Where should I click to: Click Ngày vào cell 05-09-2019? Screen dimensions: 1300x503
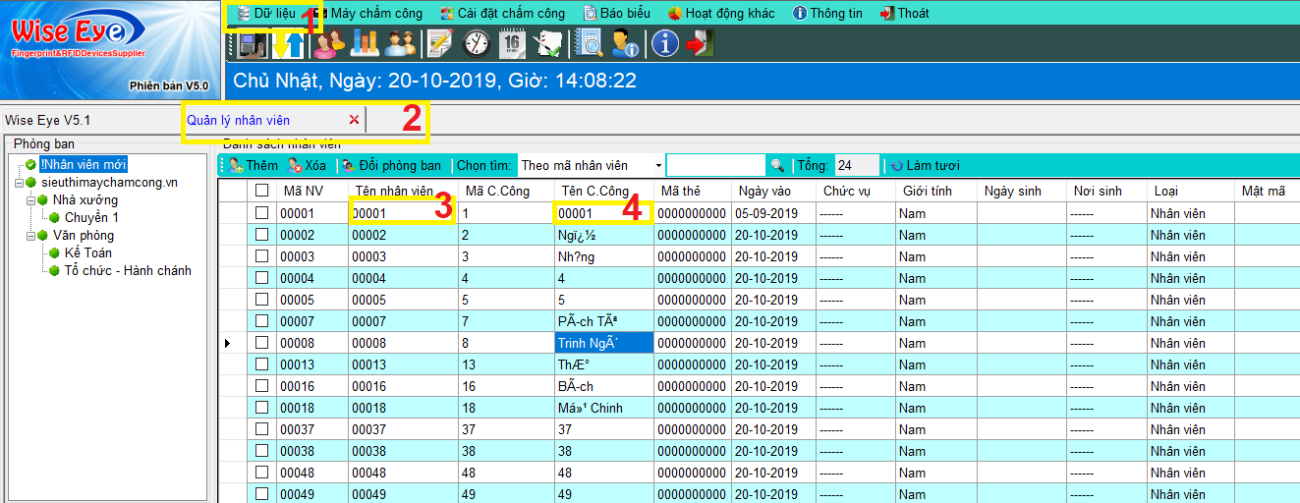[774, 213]
